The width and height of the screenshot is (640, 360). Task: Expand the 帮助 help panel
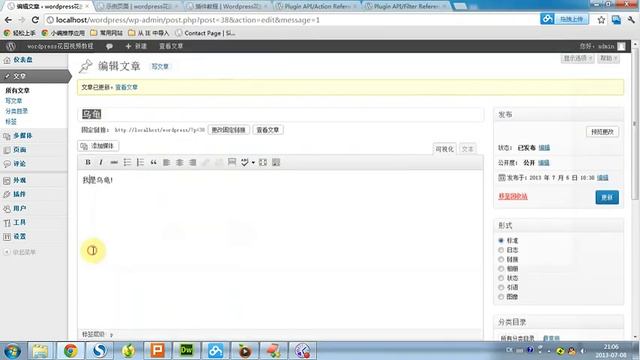(609, 59)
